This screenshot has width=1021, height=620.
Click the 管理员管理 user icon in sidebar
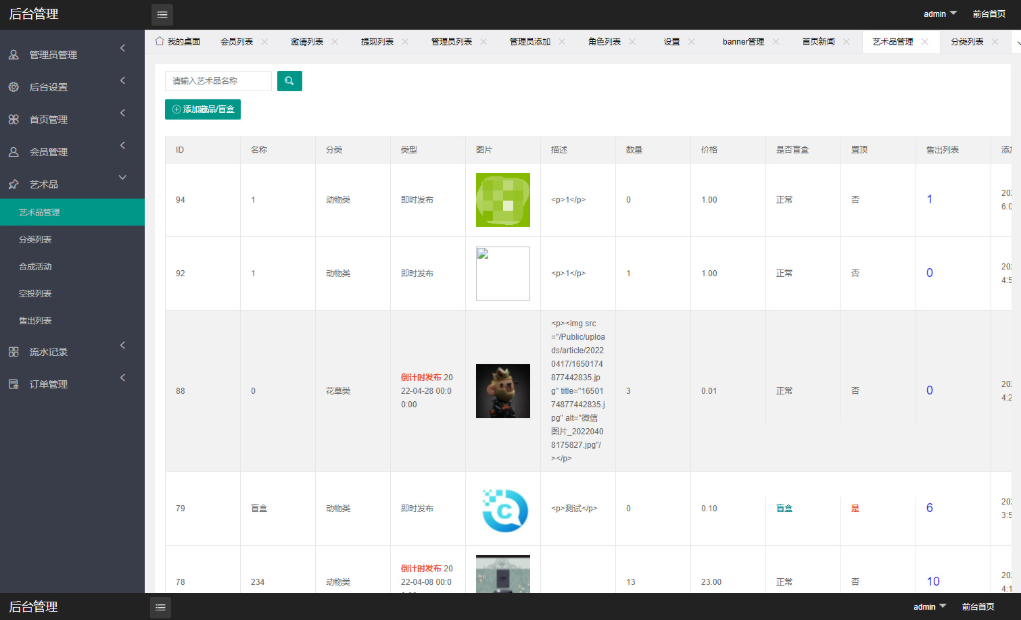[14, 55]
